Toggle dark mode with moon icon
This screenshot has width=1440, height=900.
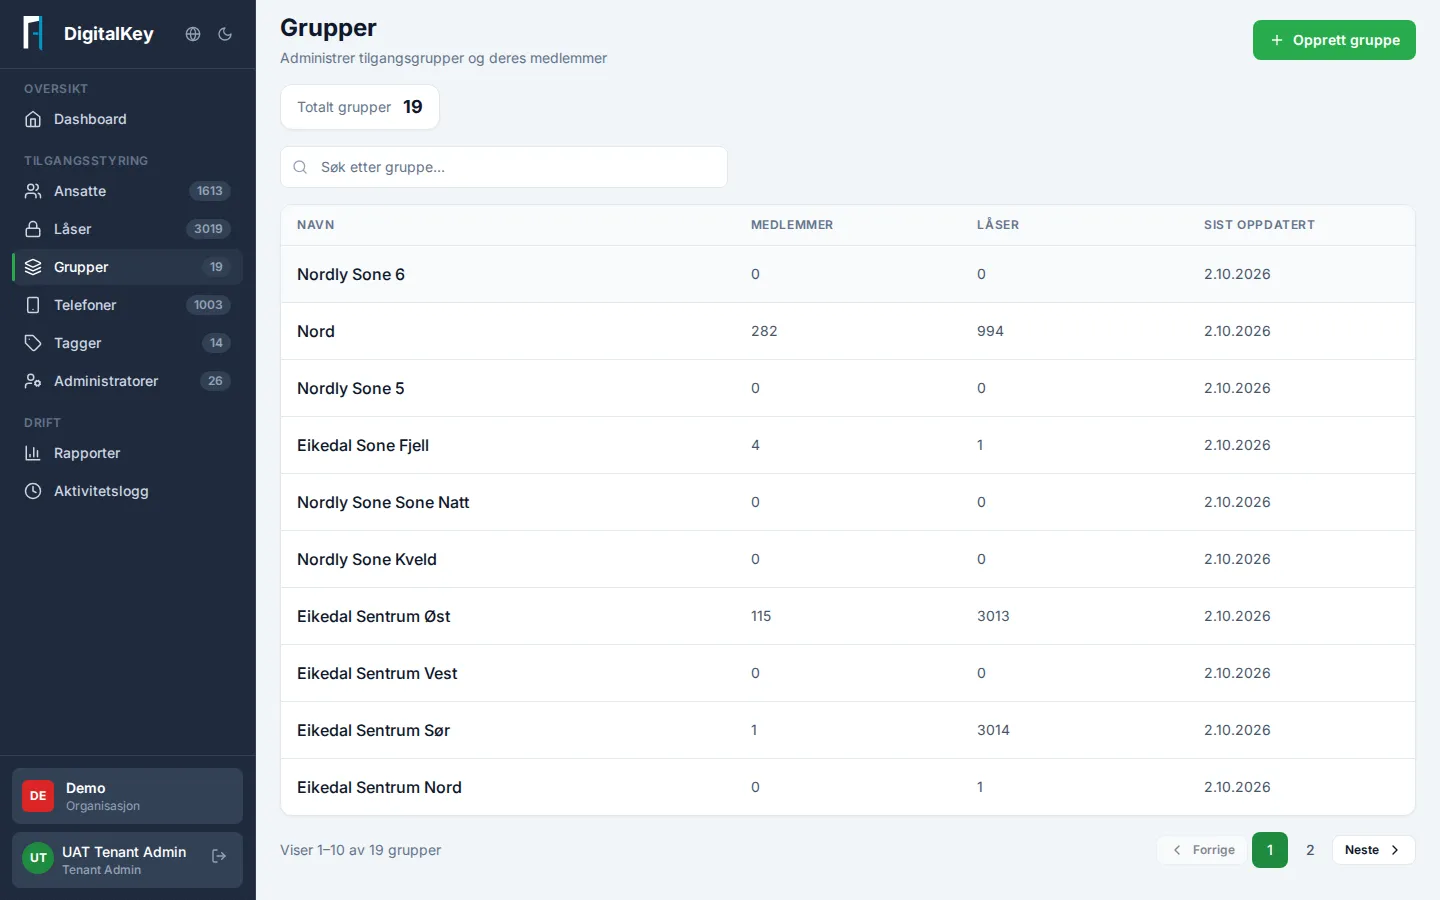225,34
